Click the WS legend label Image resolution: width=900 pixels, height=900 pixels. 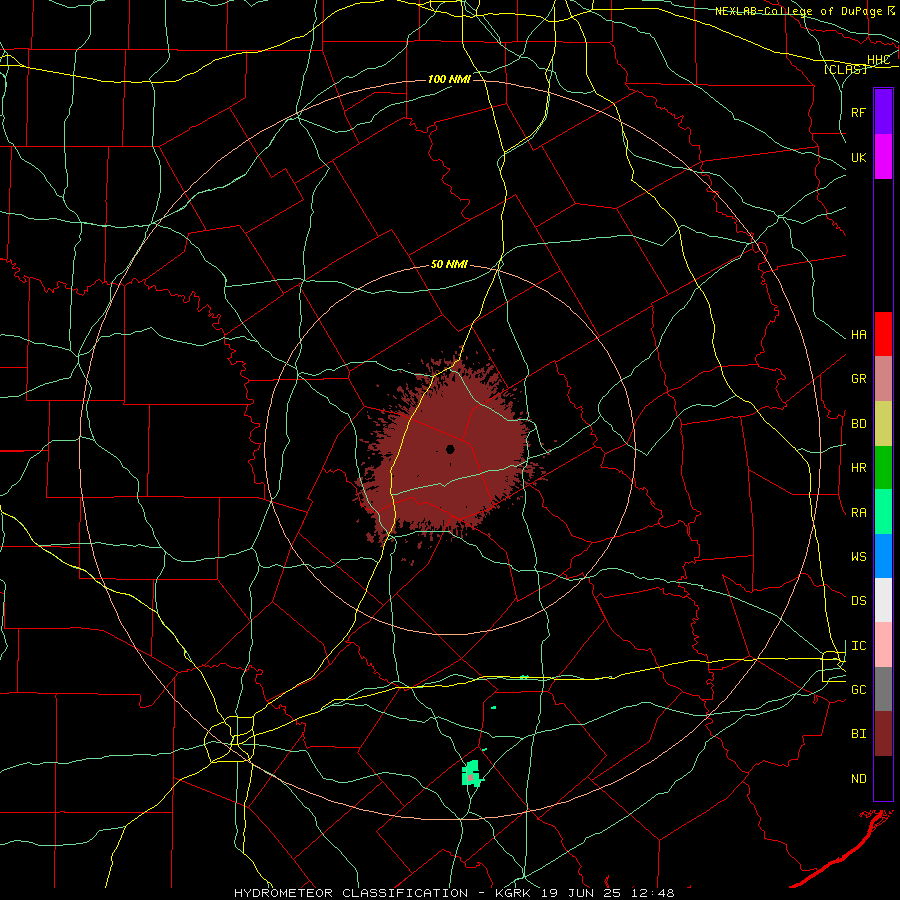point(858,557)
